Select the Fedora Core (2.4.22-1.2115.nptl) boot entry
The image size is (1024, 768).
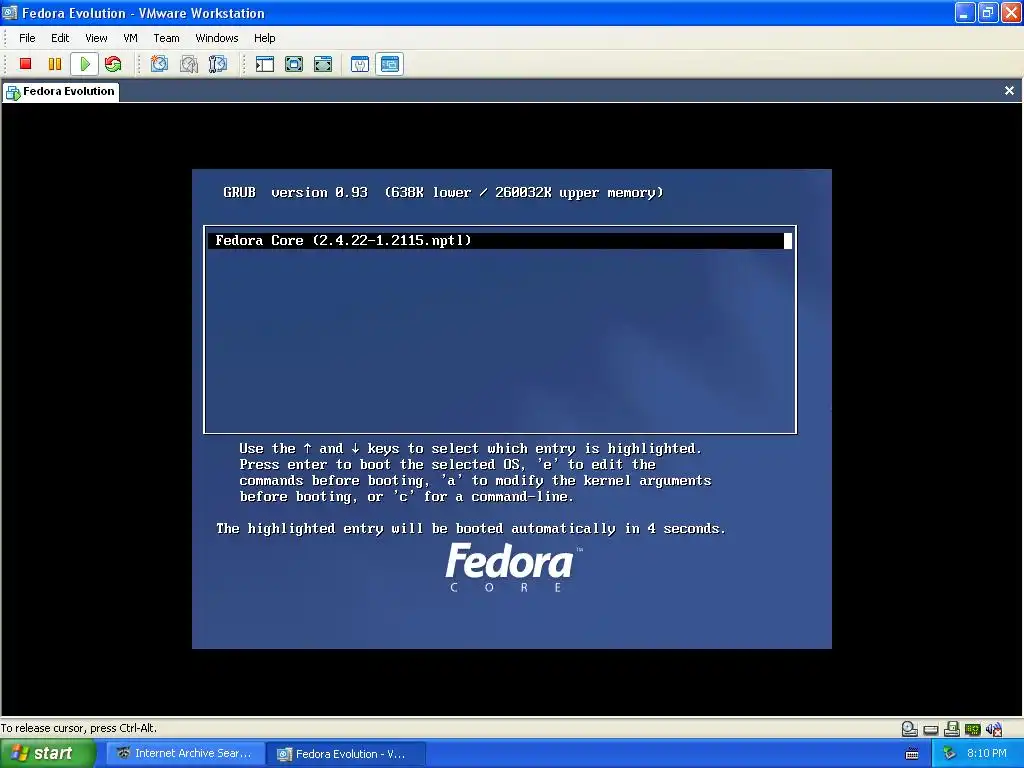(x=500, y=240)
